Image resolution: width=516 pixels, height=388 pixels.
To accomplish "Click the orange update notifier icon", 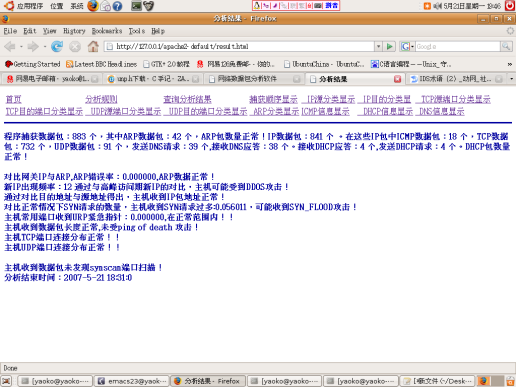I will click(x=427, y=6).
